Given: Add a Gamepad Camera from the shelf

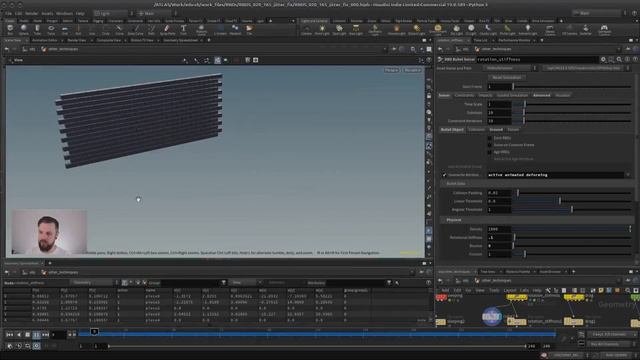Looking at the screenshot, I should pos(604,29).
